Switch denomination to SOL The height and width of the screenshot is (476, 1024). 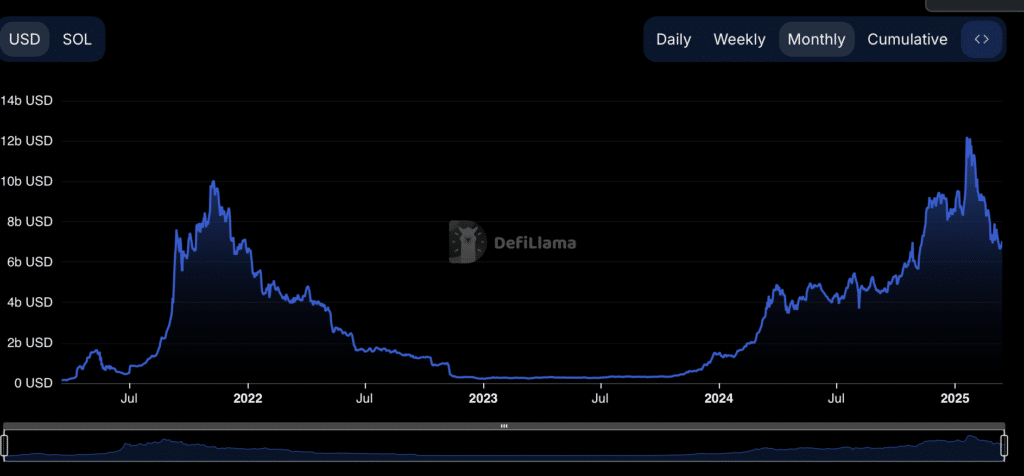click(77, 39)
